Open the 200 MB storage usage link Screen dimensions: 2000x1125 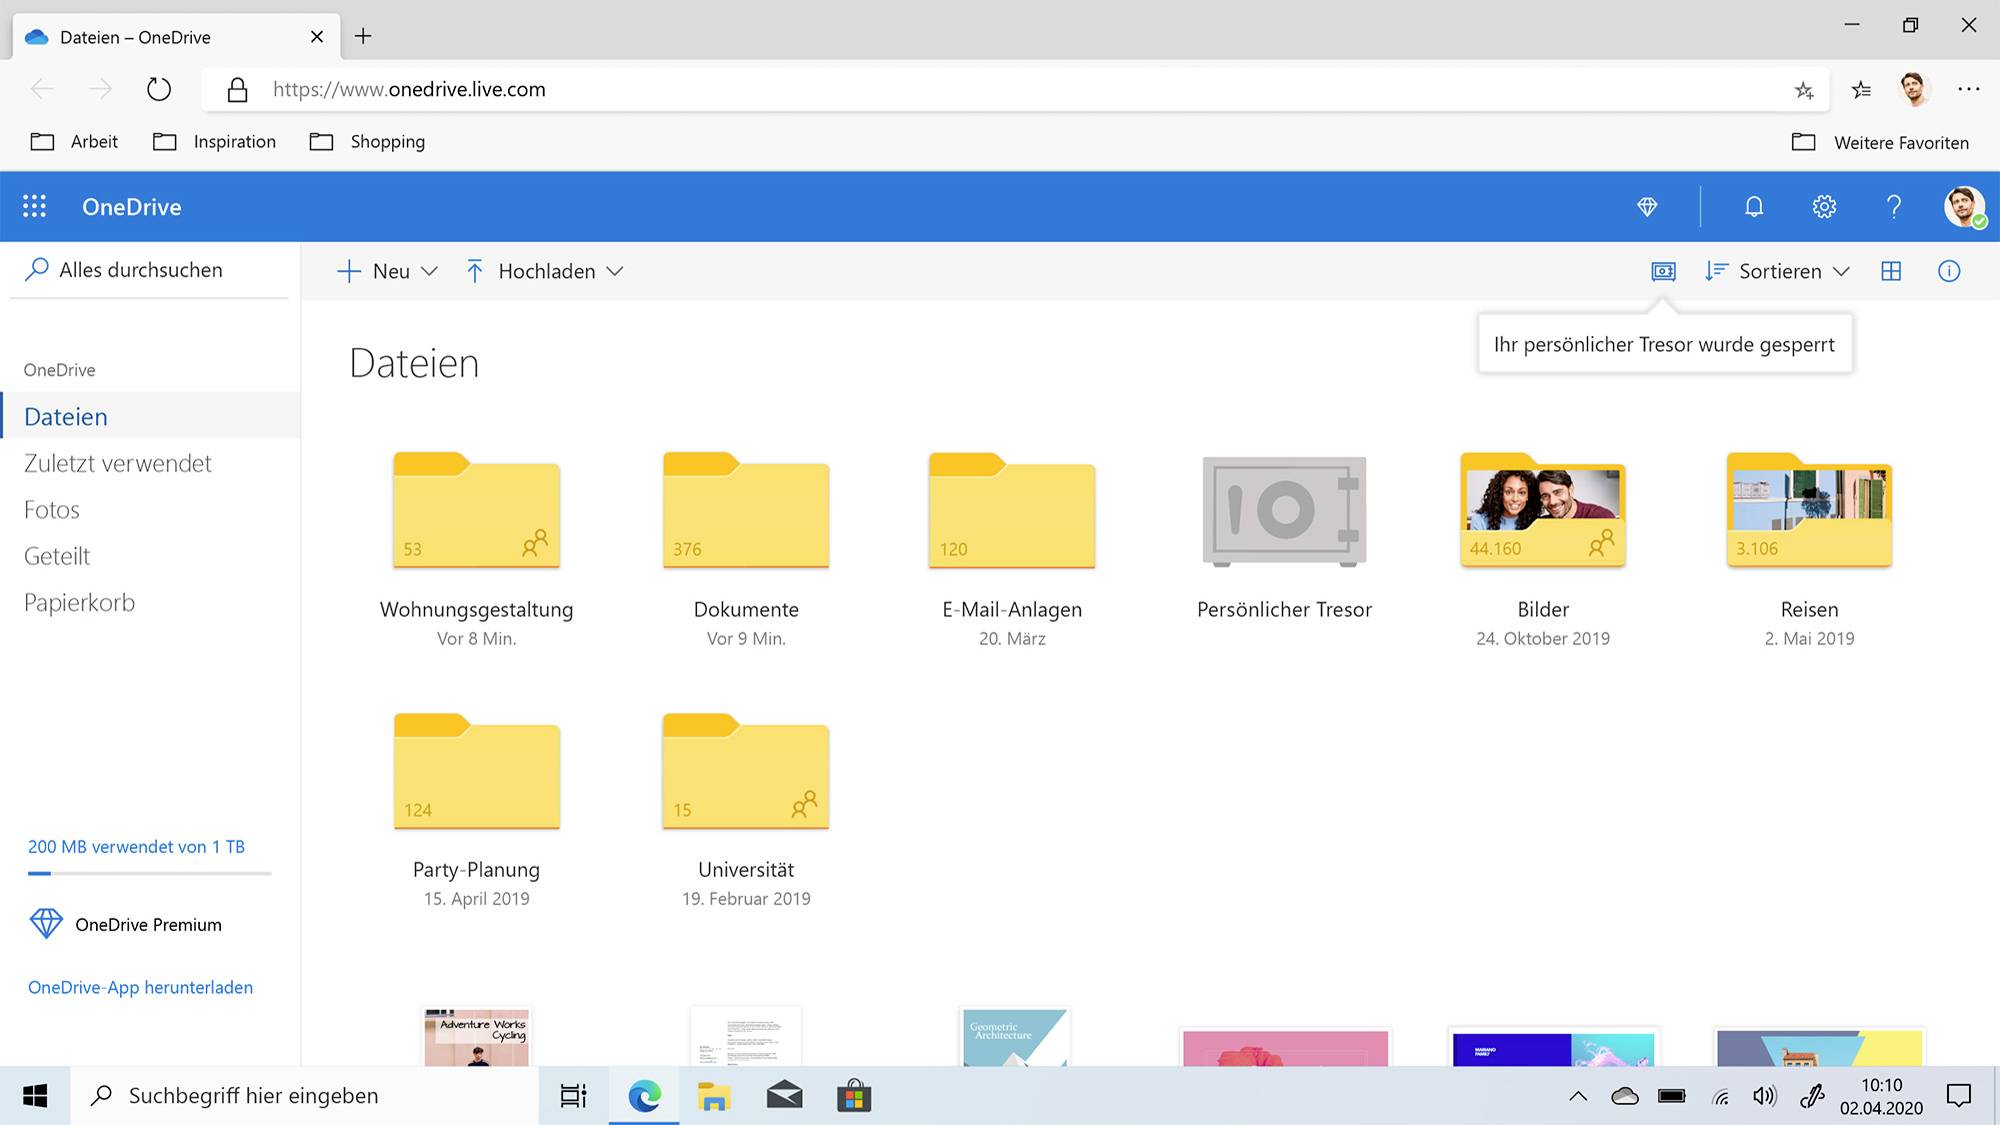click(x=137, y=846)
